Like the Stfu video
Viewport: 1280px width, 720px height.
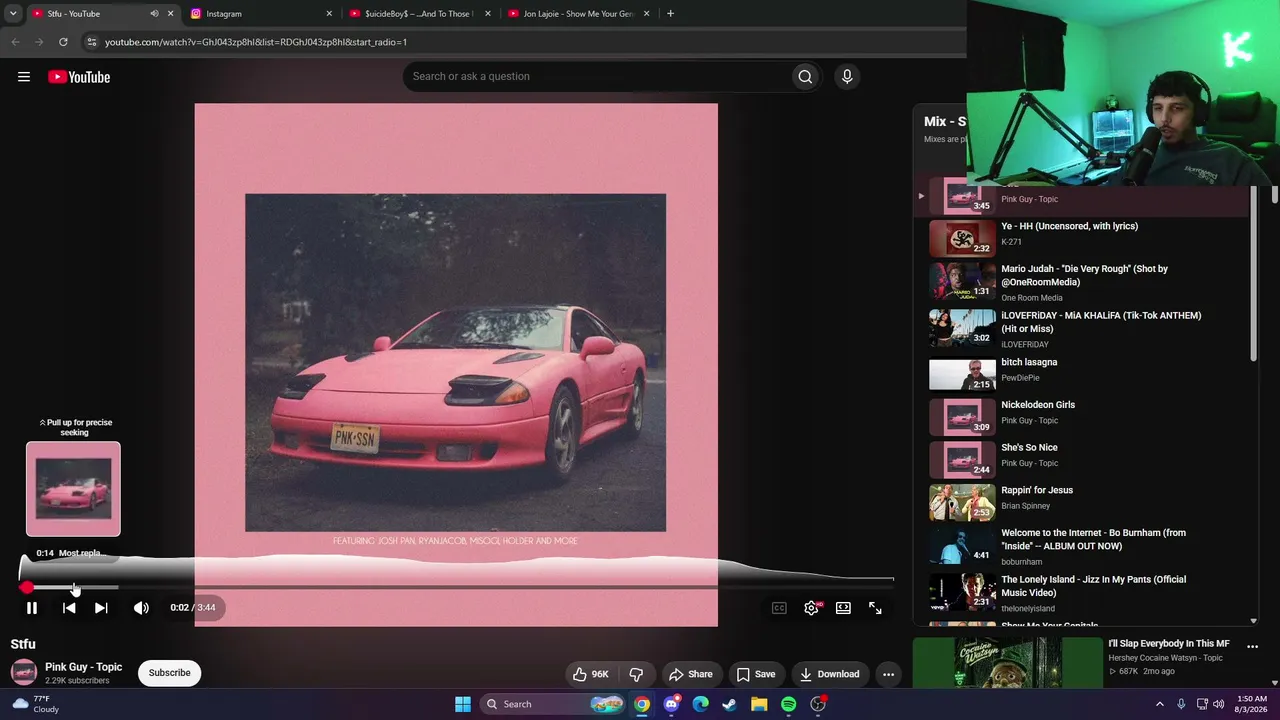pos(590,674)
